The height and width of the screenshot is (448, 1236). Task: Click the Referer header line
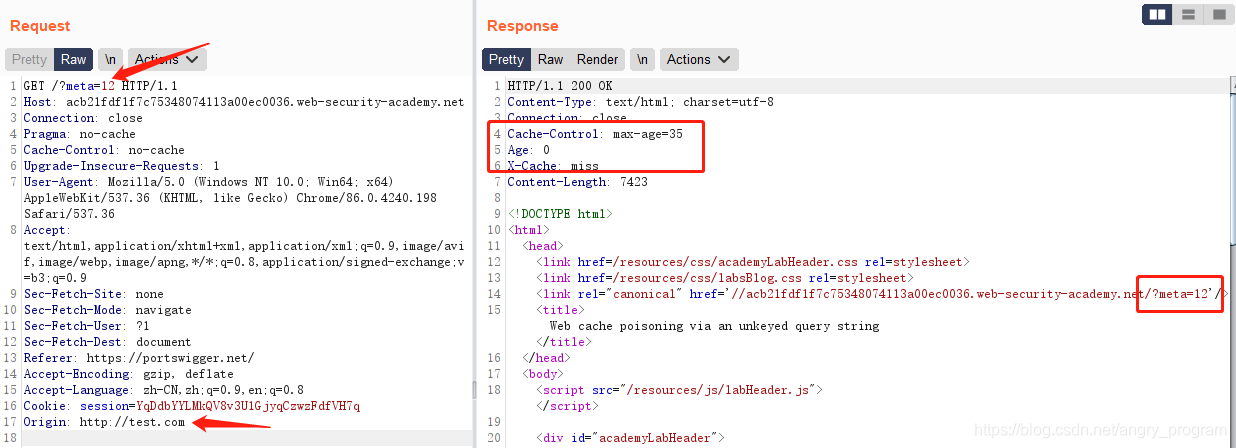[x=138, y=358]
